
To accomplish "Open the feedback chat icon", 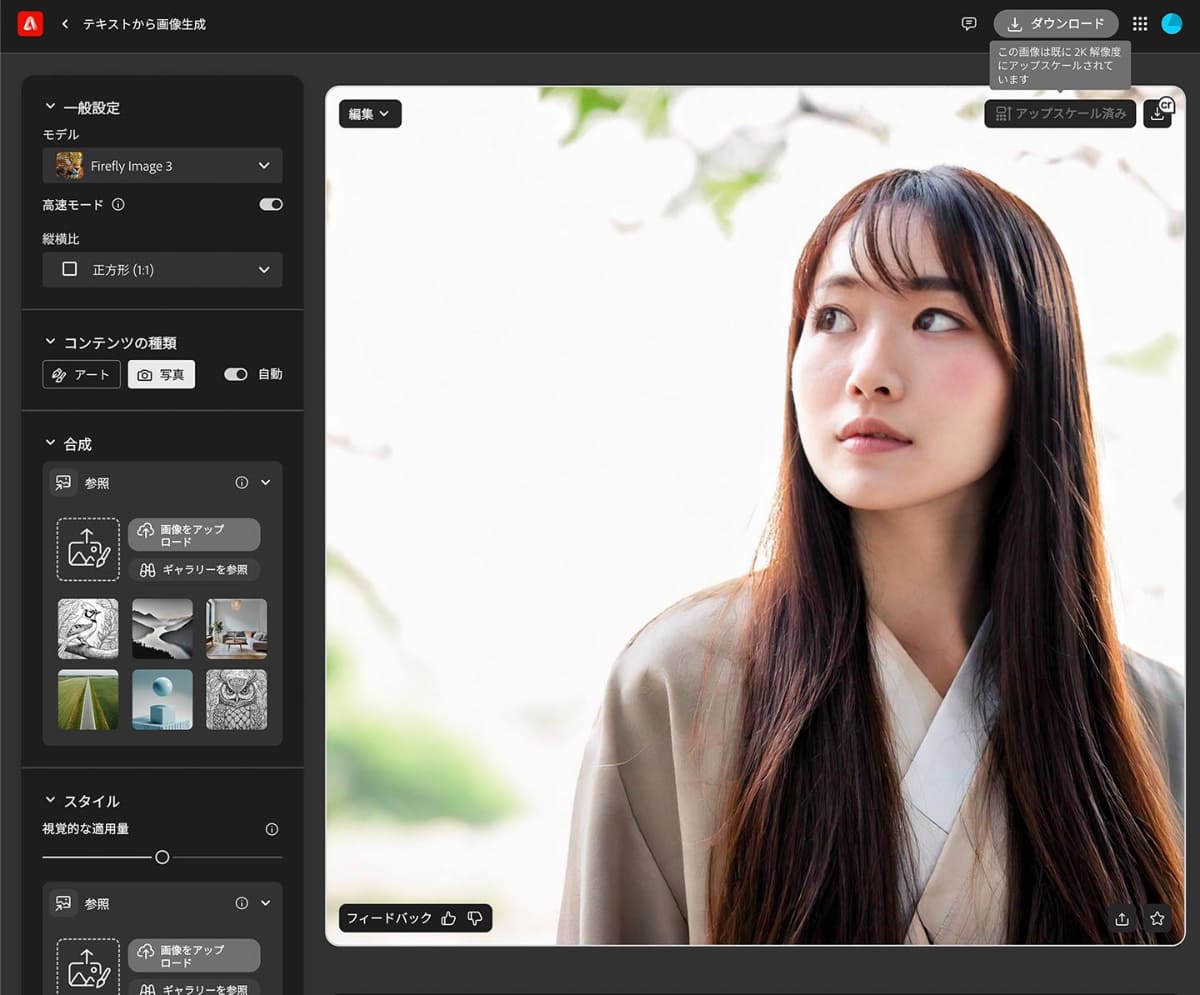I will point(968,23).
